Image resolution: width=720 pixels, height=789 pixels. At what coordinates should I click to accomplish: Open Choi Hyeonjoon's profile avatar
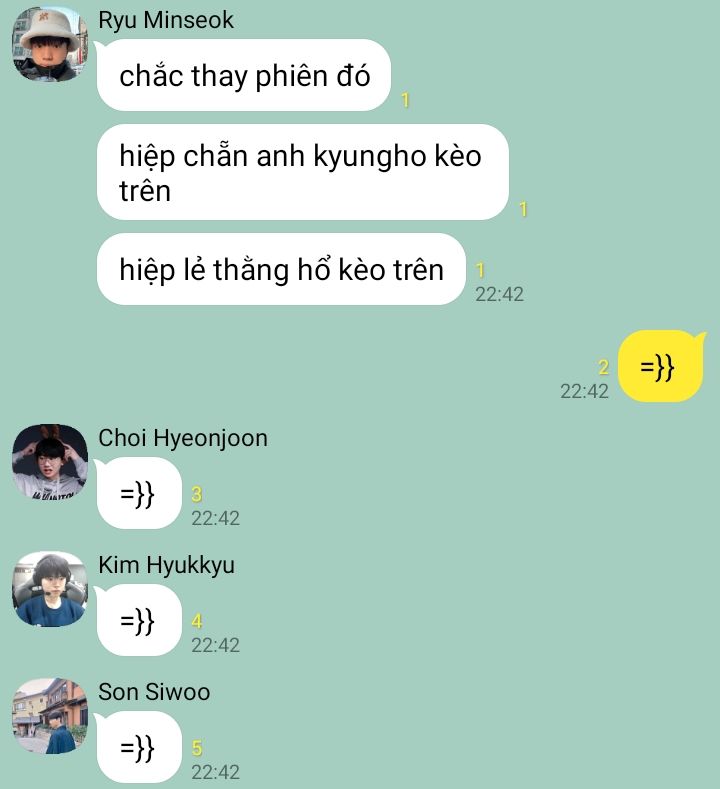pos(50,462)
